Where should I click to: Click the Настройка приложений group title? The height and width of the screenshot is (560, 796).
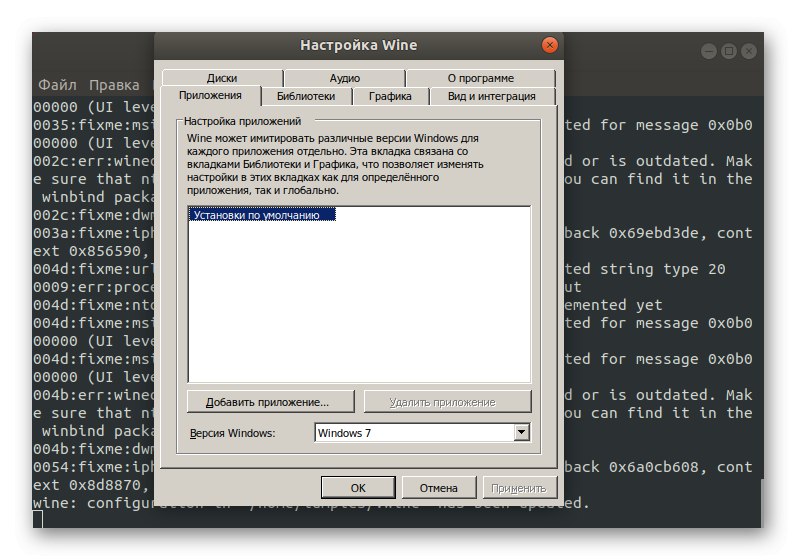[x=243, y=121]
